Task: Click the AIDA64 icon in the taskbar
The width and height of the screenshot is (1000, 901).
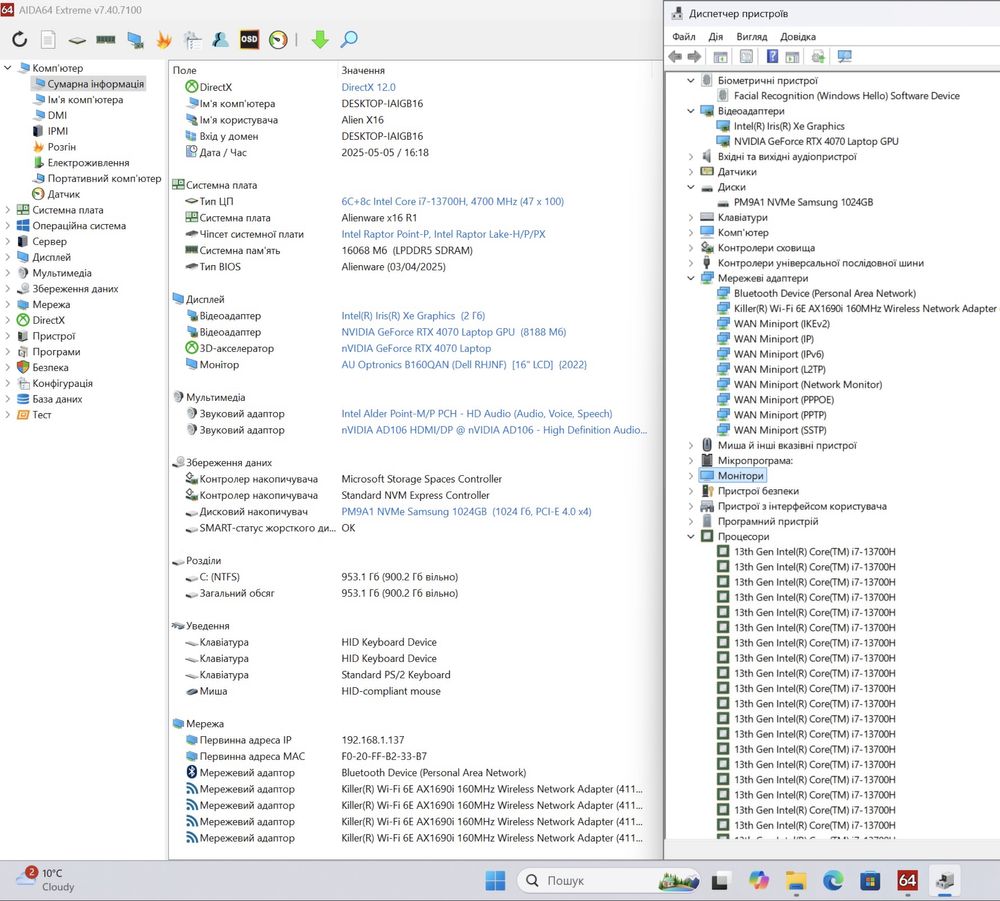Action: (x=908, y=881)
